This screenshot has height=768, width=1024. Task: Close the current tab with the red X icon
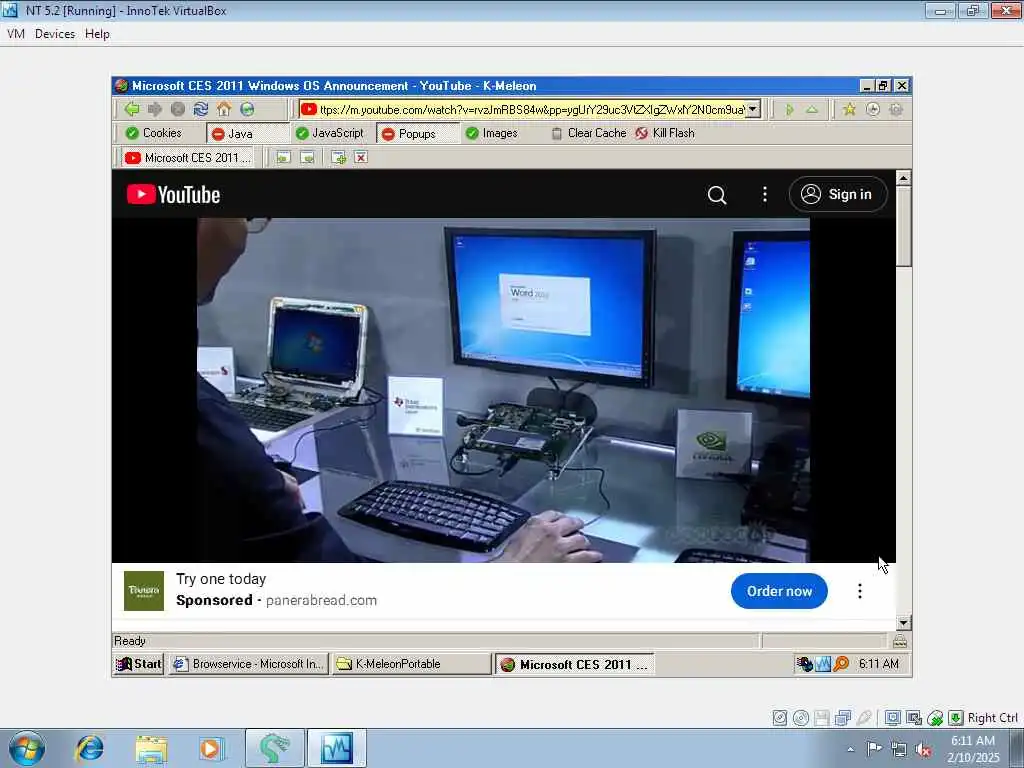coord(360,157)
